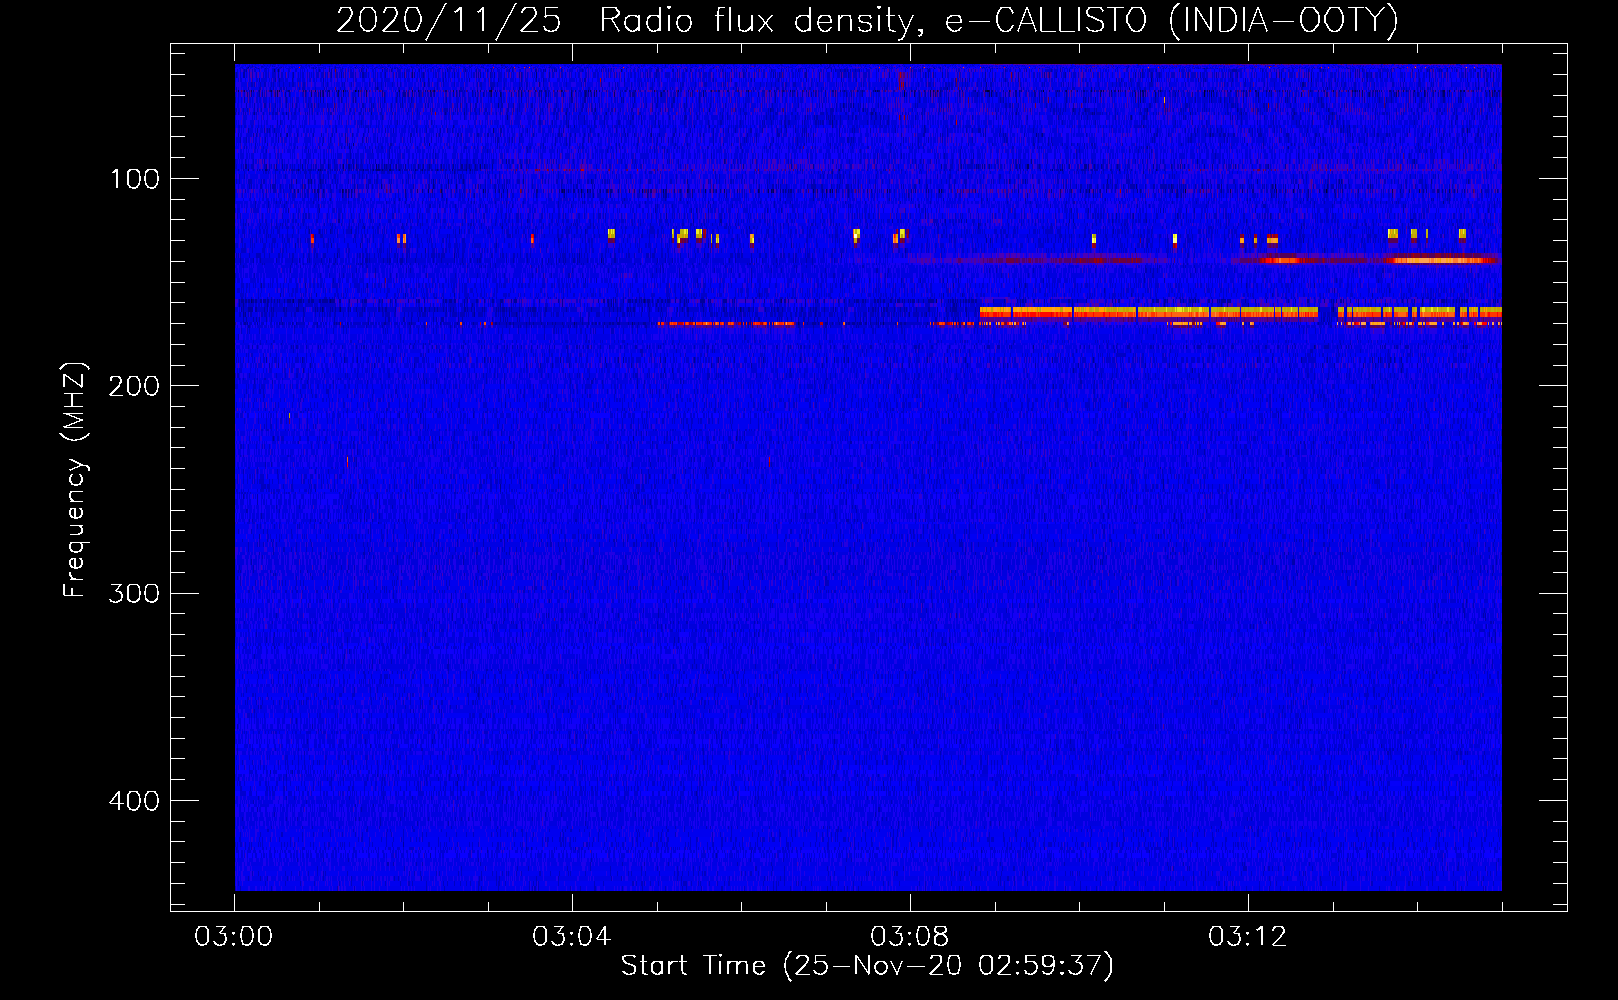
Task: Click the bright emission band near 165 MHz
Action: (x=1240, y=313)
